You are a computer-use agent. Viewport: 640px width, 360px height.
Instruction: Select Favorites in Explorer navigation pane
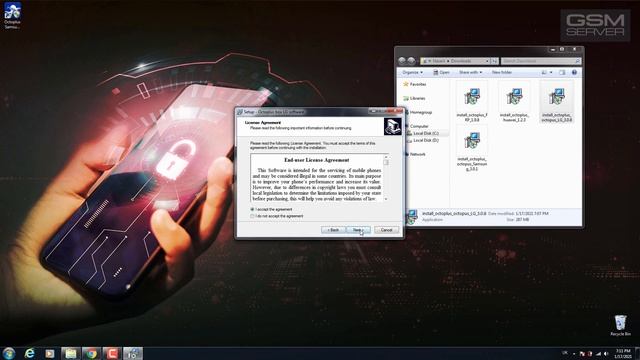click(x=415, y=84)
